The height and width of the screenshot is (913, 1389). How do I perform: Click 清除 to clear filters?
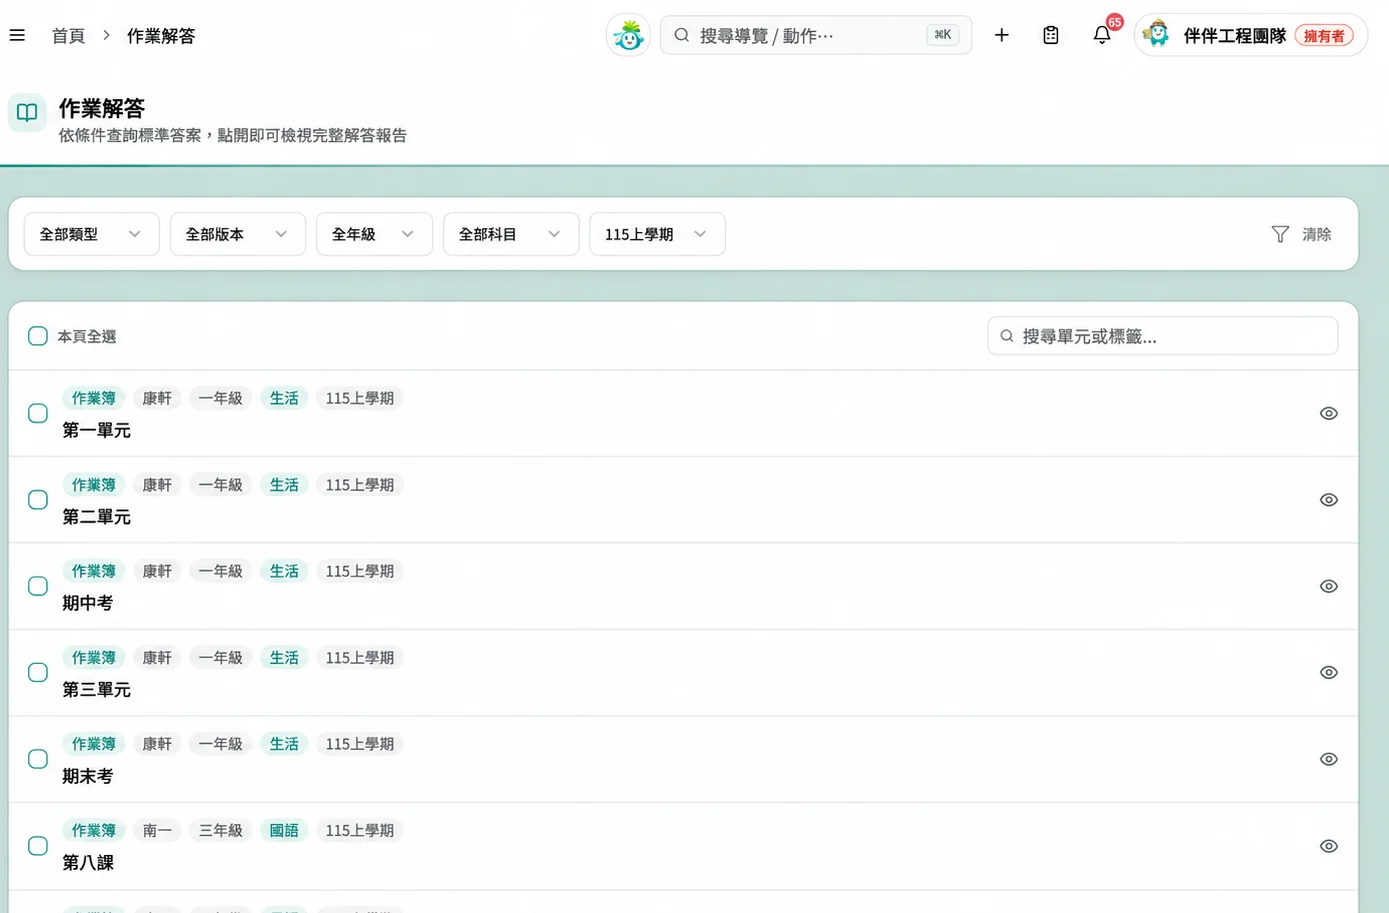pos(1316,234)
